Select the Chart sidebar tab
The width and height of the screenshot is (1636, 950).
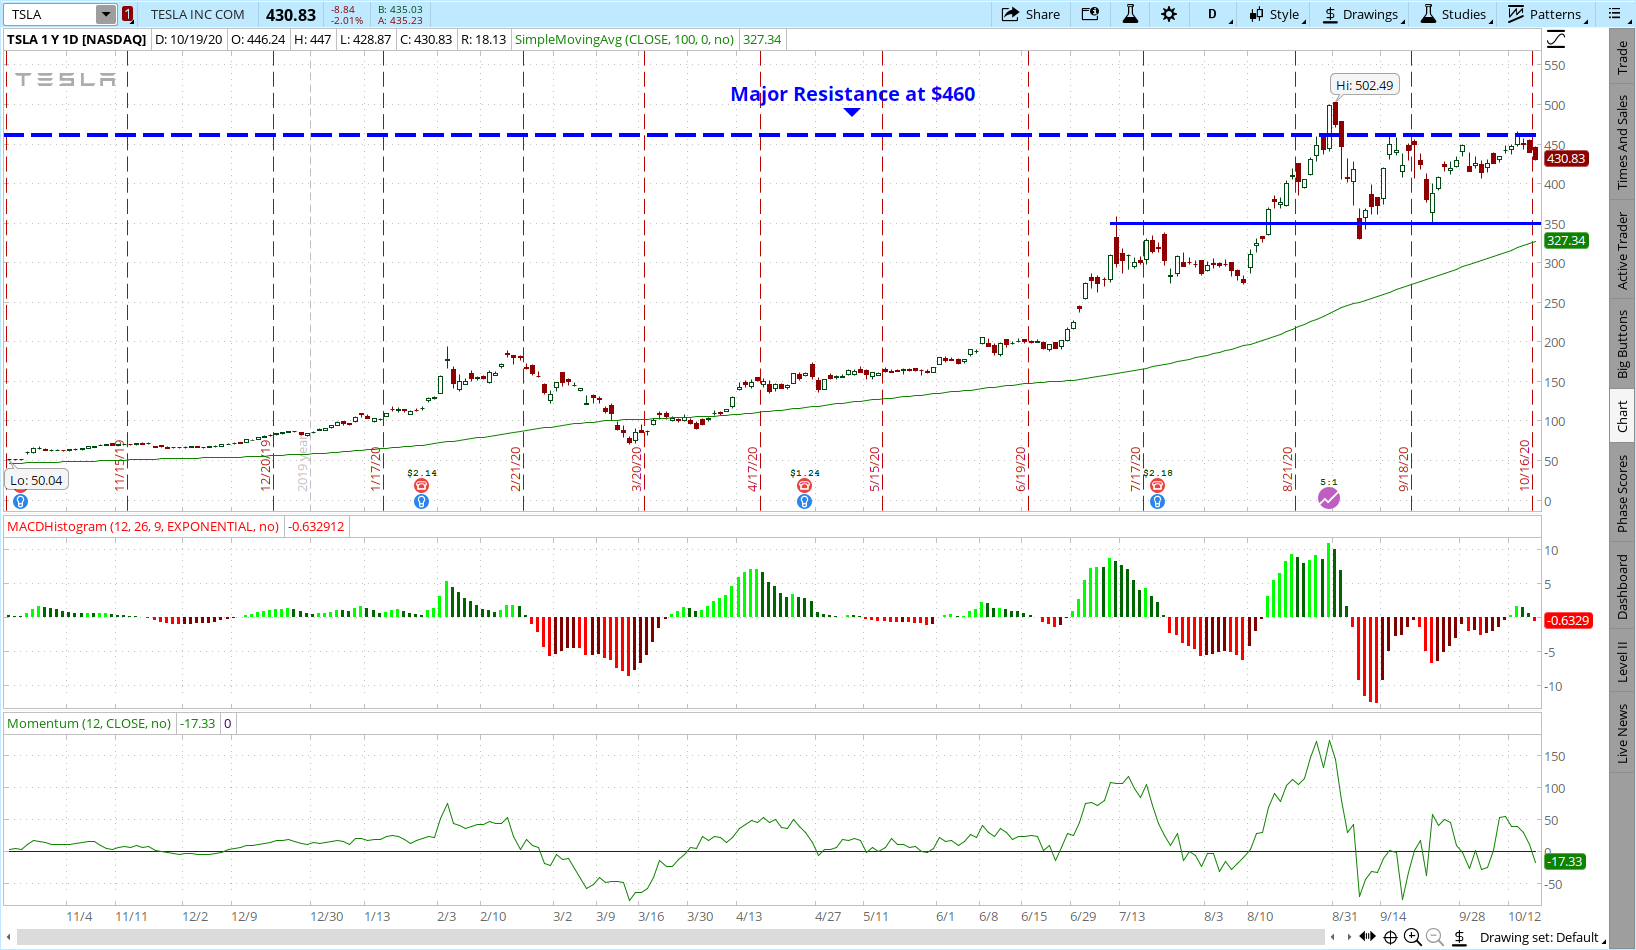[1622, 416]
